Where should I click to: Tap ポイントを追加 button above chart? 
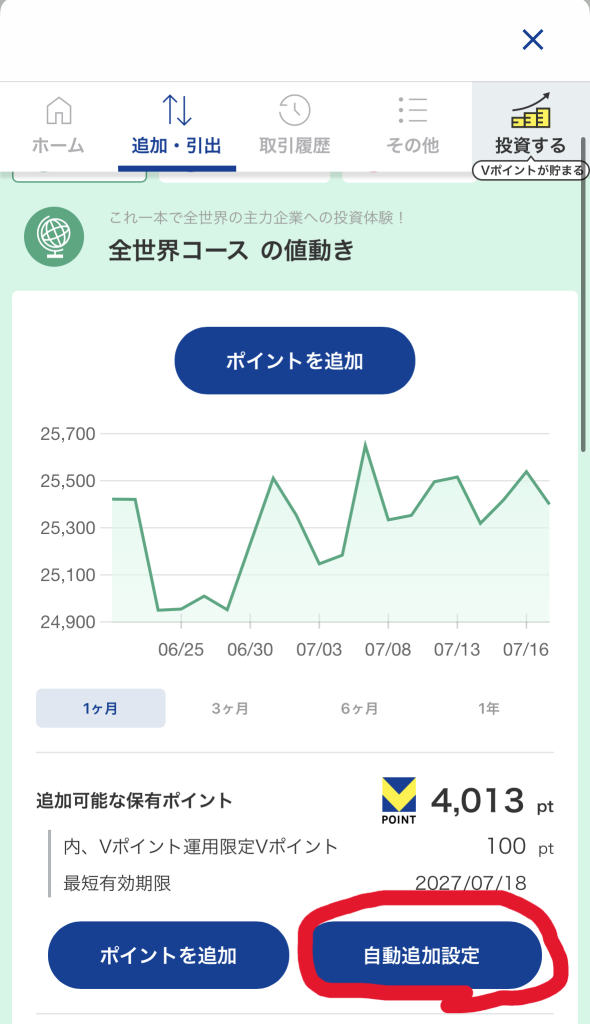tap(295, 360)
